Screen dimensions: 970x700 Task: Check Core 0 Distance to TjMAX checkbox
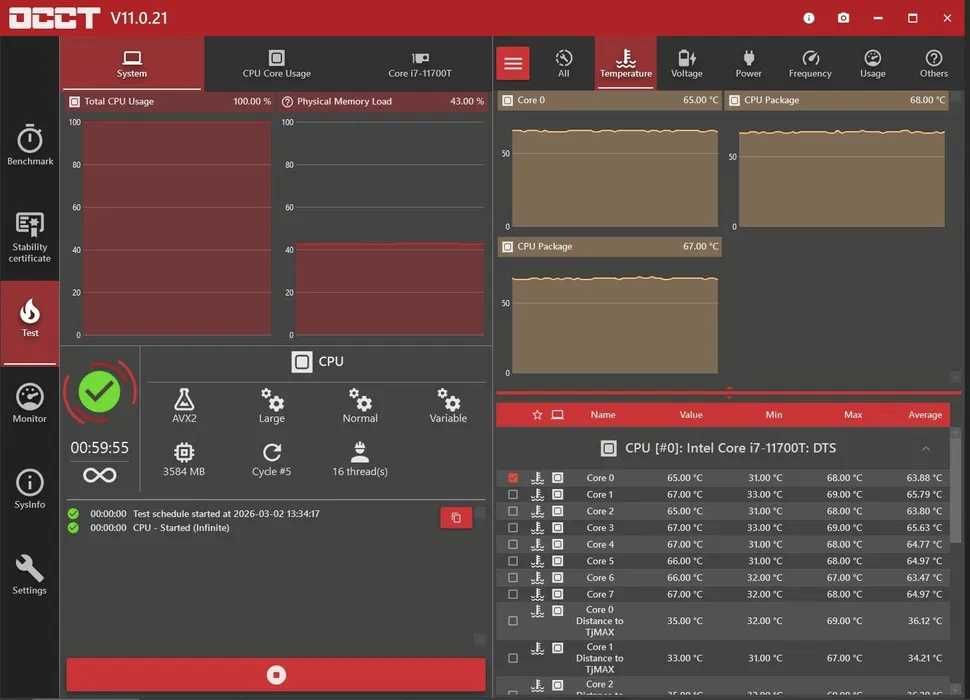click(513, 621)
